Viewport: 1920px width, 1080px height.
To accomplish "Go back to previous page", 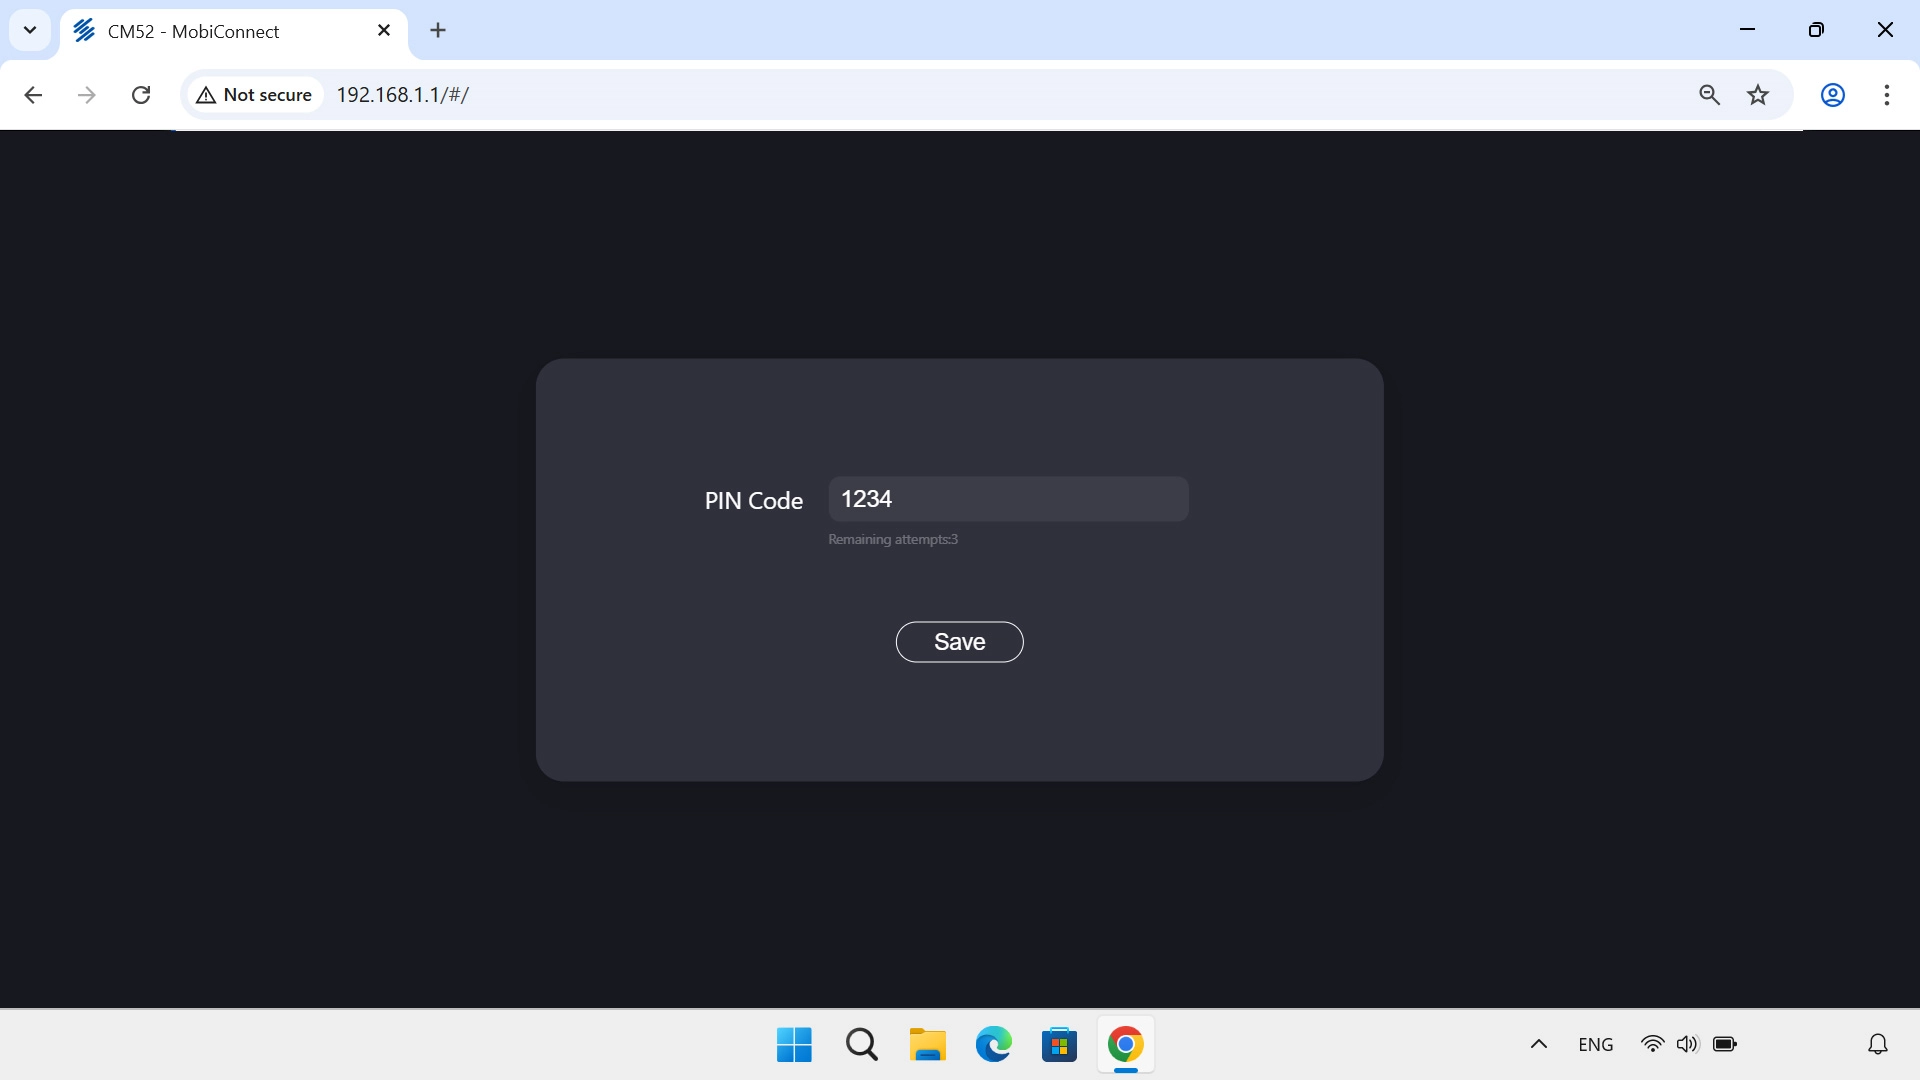I will [x=33, y=95].
